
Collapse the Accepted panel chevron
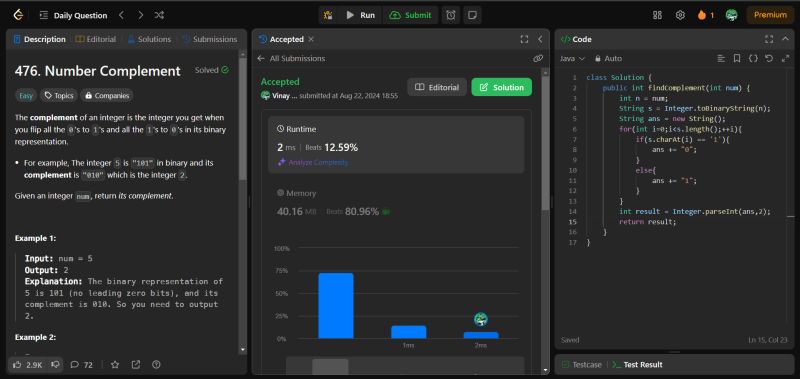click(x=540, y=39)
